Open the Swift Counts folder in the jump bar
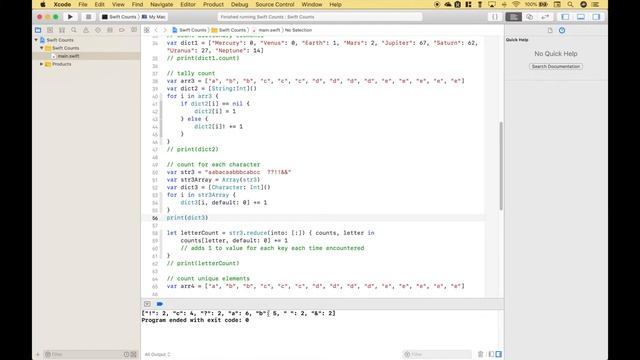 pos(229,30)
